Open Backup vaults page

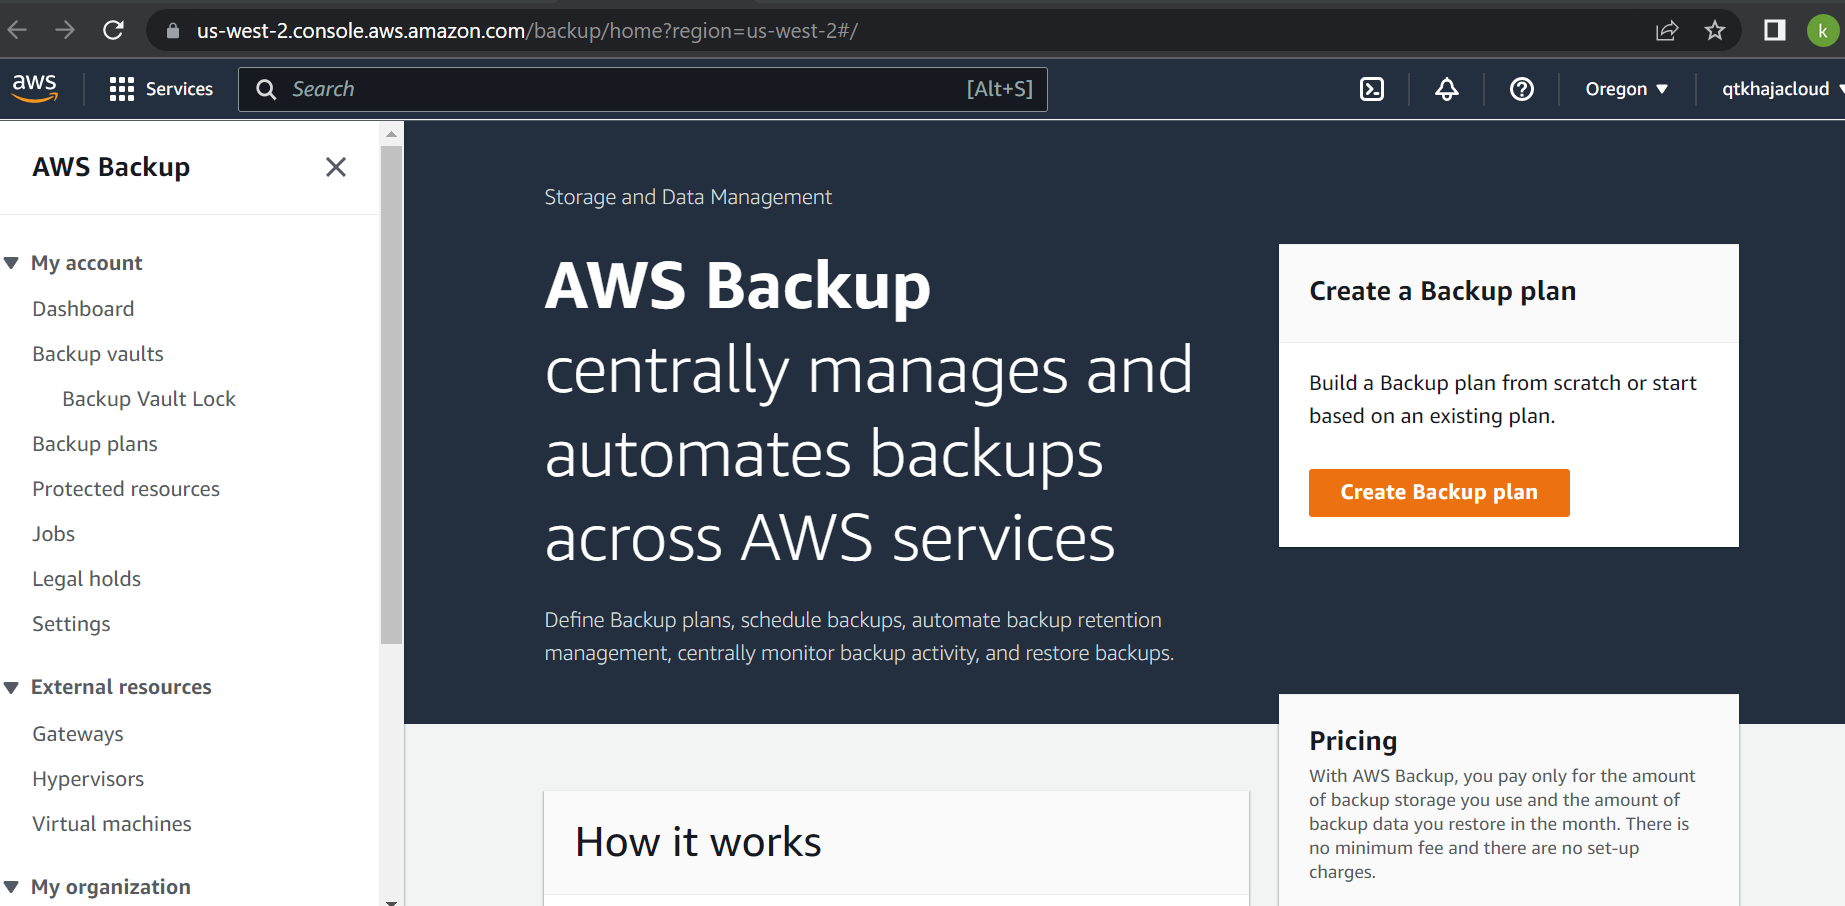click(x=98, y=354)
